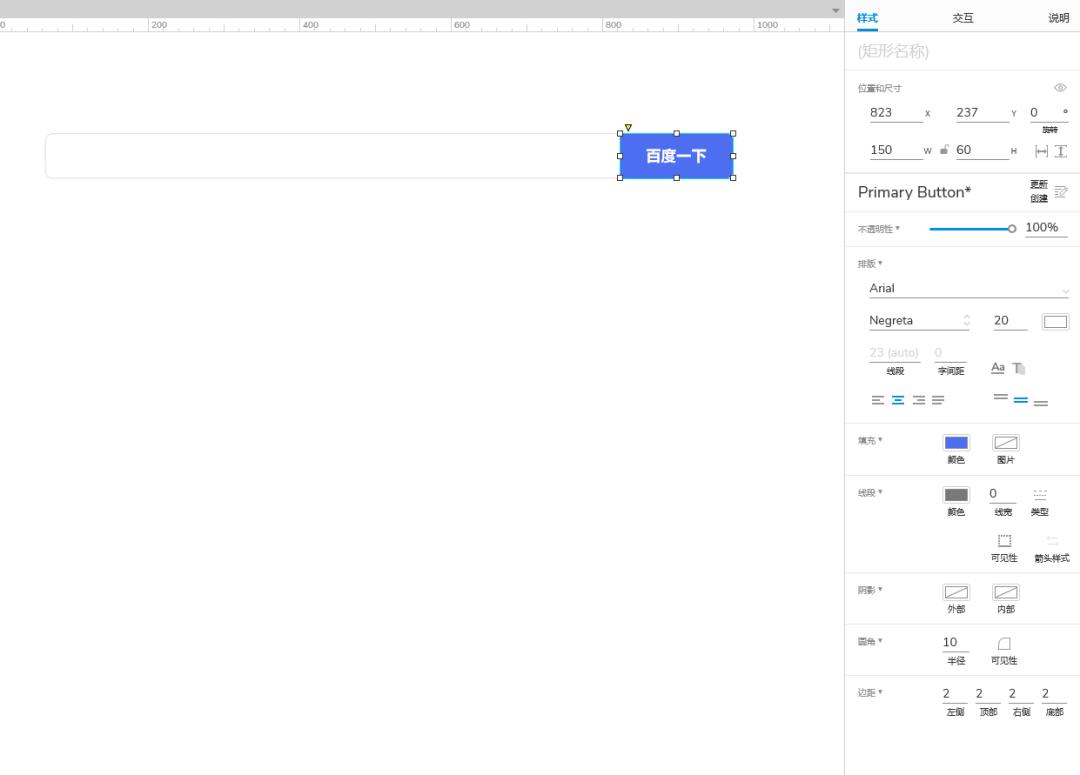Click the yellow rounding handle above the button

[628, 127]
